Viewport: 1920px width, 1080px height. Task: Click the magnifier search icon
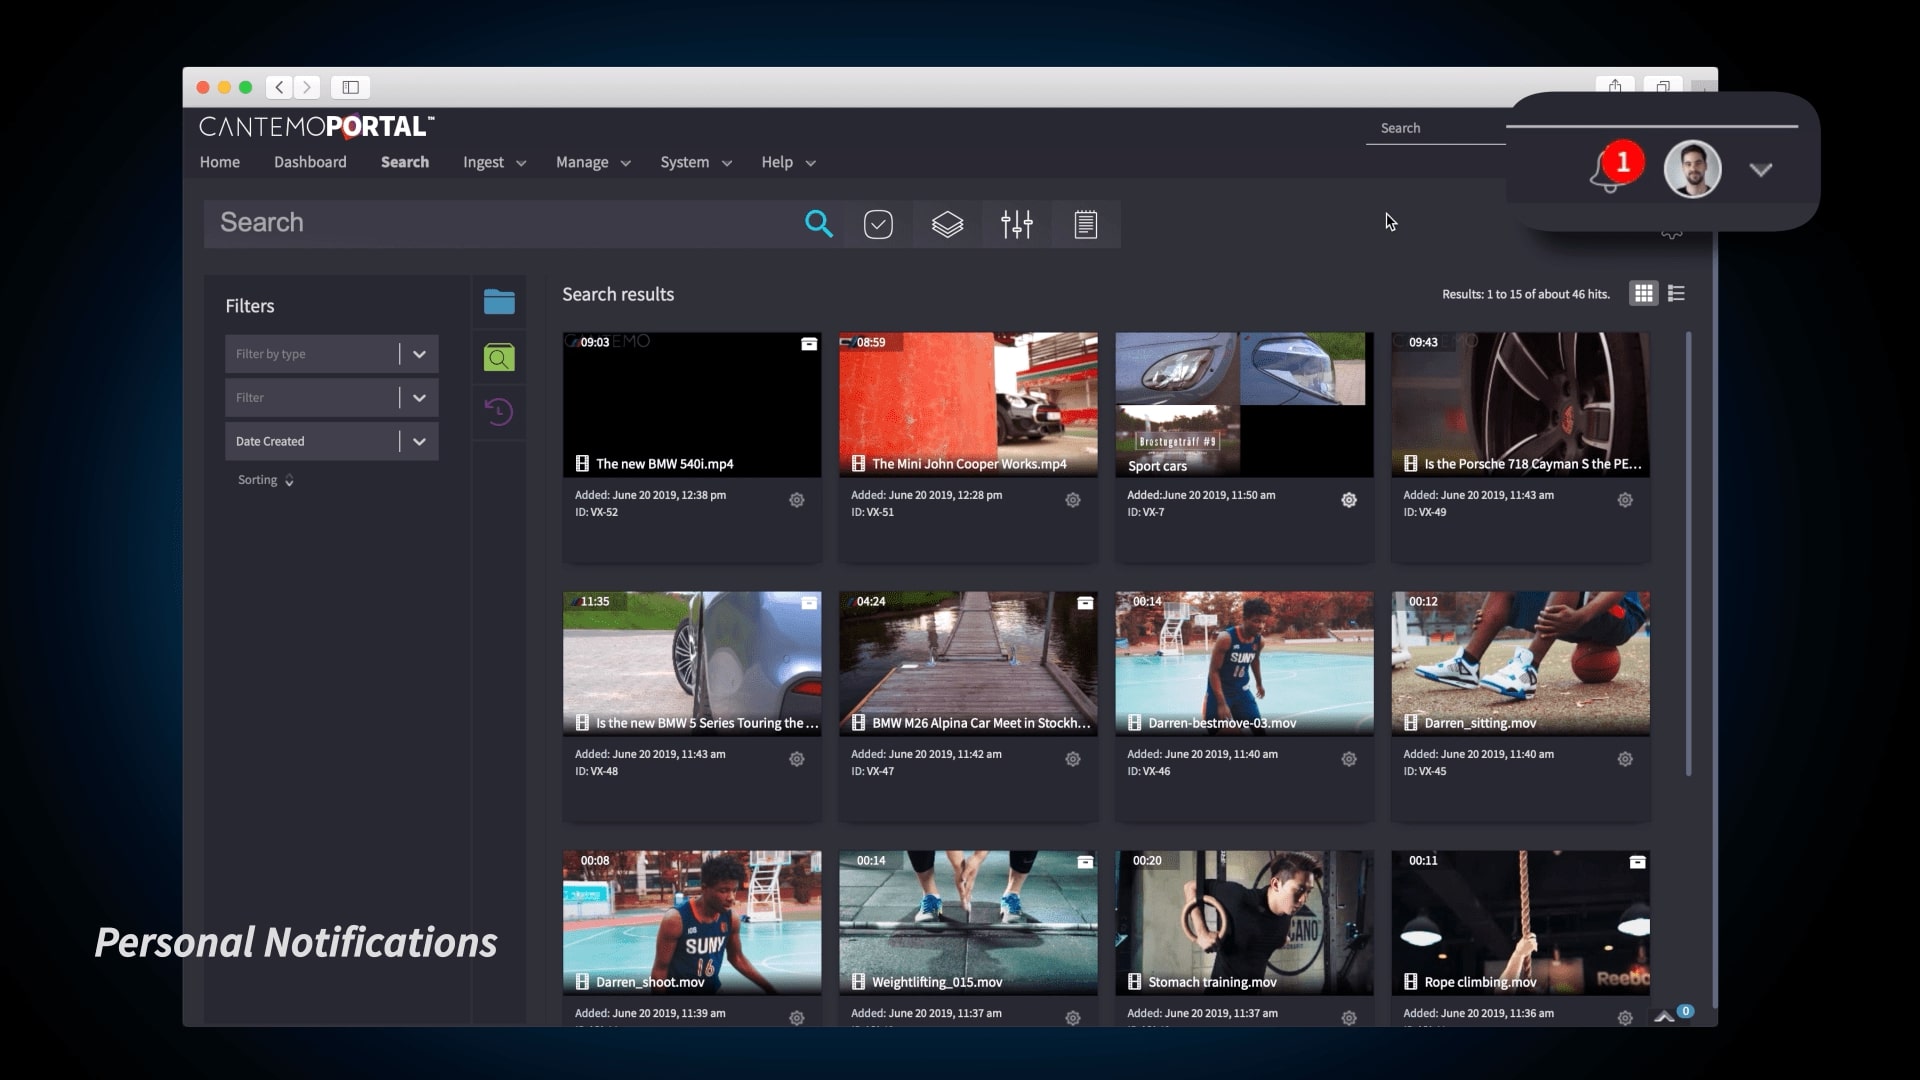pos(818,224)
